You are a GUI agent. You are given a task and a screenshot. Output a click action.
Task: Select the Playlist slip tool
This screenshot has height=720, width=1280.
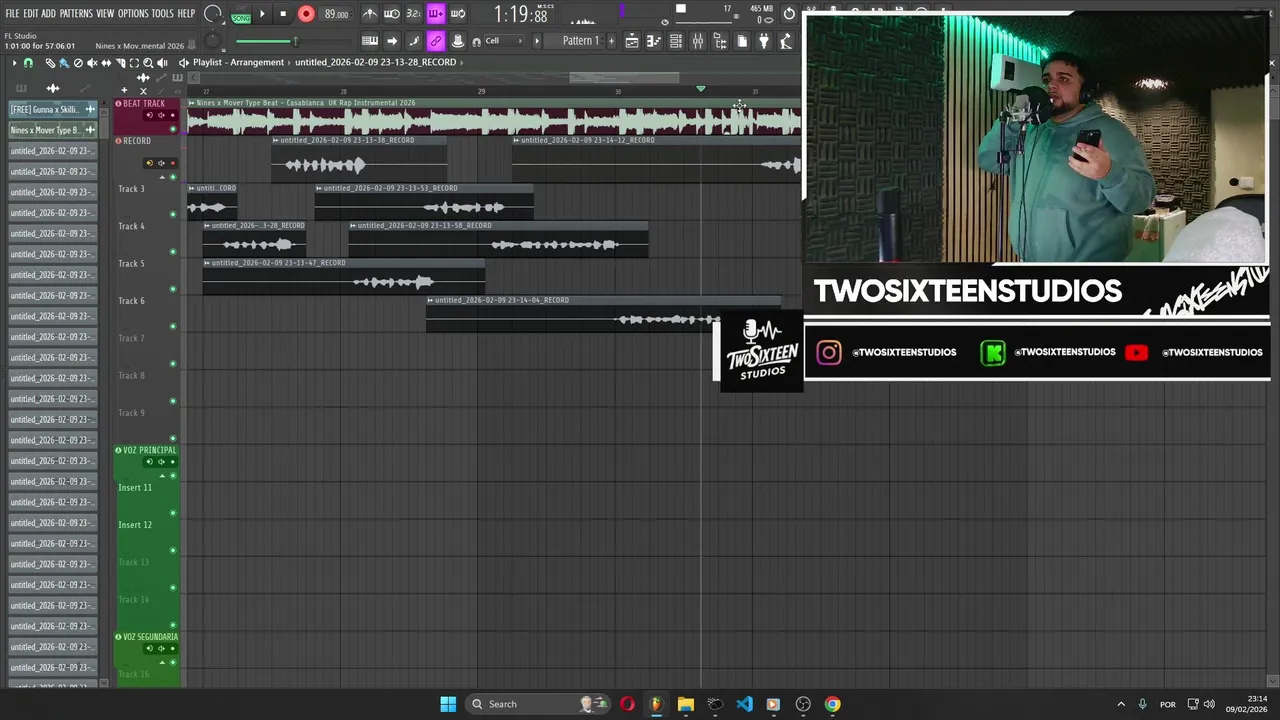tap(106, 63)
